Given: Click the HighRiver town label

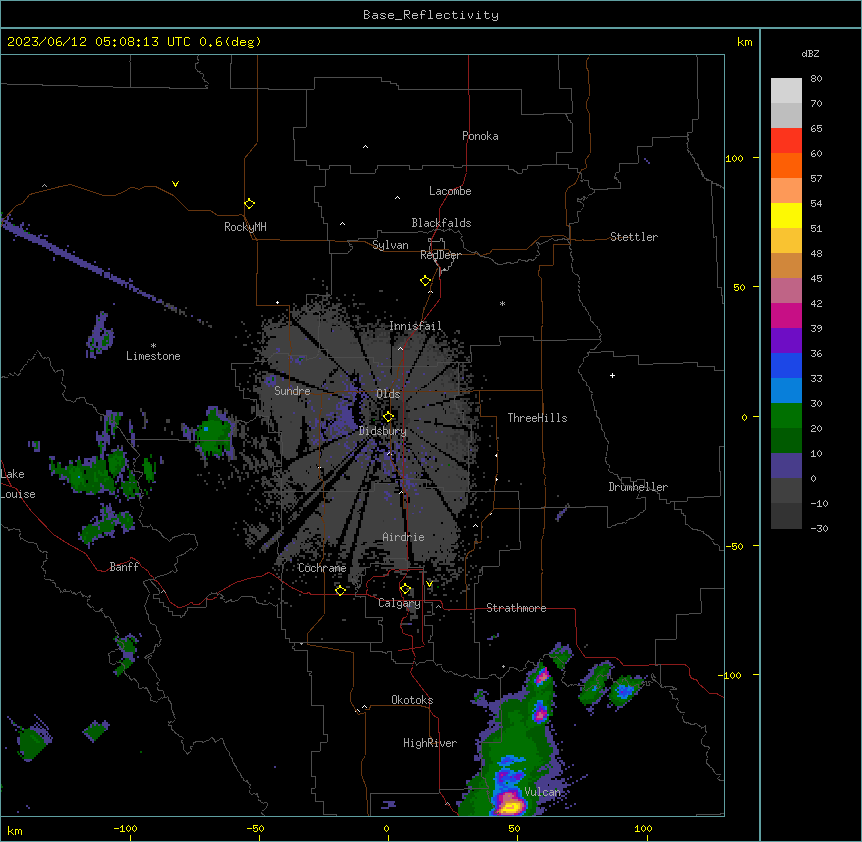Looking at the screenshot, I should pos(430,743).
